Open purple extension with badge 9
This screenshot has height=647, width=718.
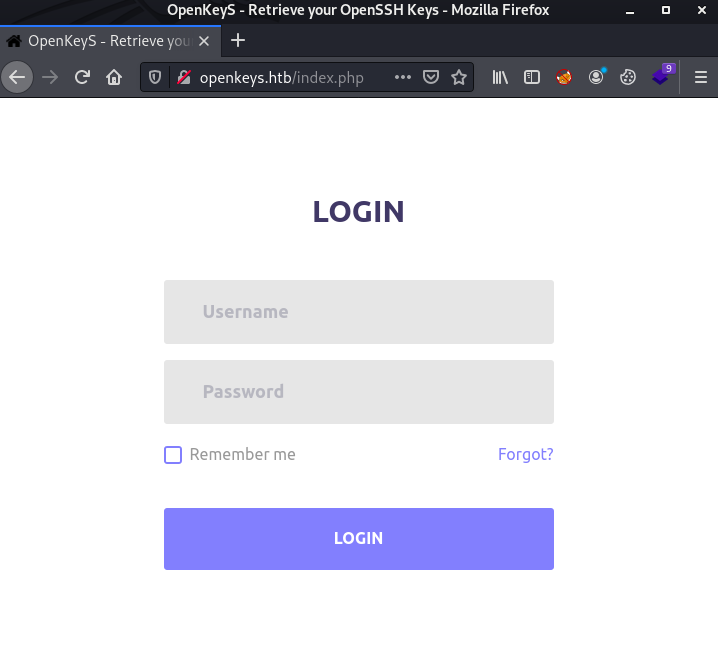(x=663, y=75)
